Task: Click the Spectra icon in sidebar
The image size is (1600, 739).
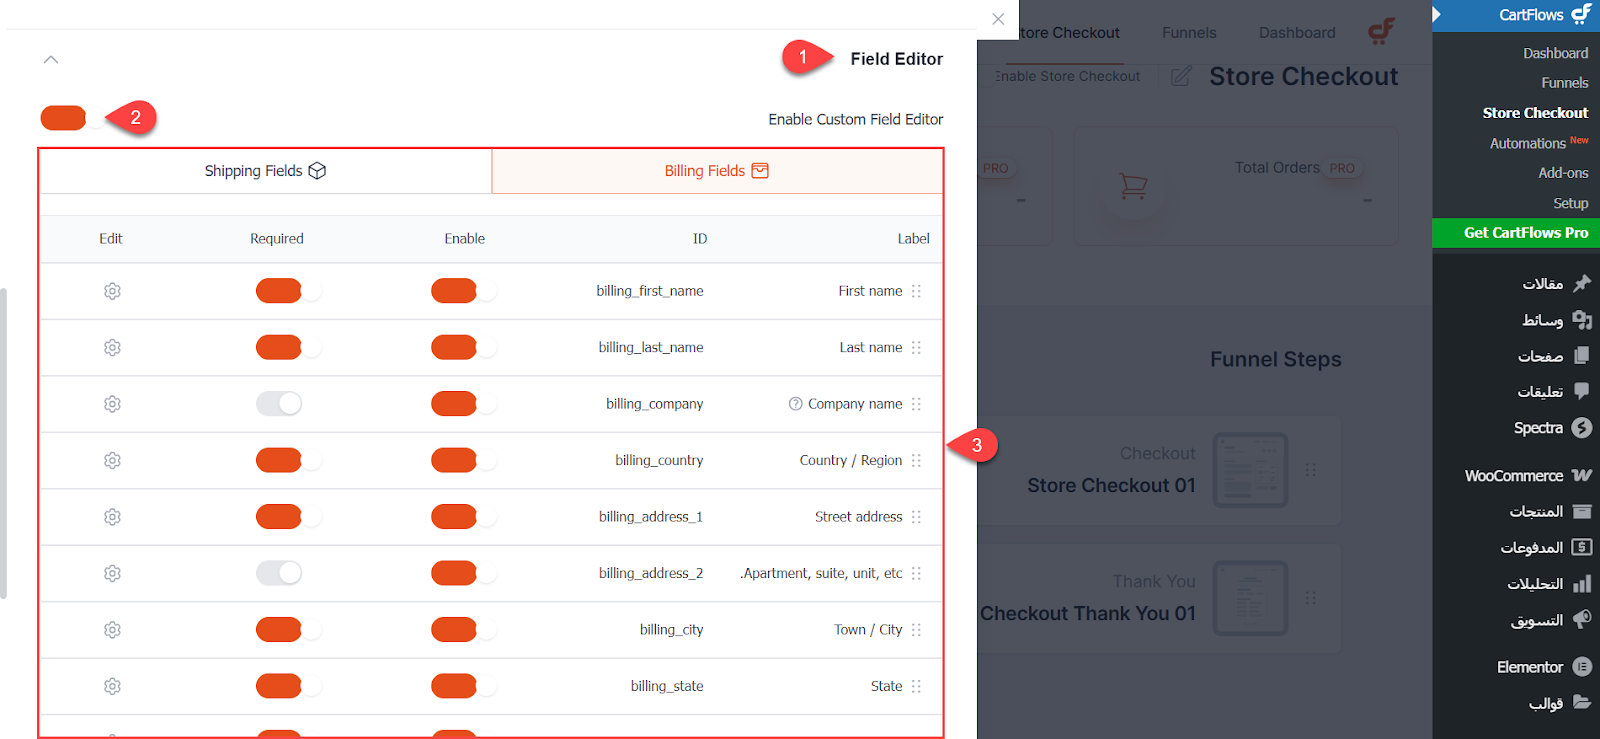Action: coord(1581,428)
